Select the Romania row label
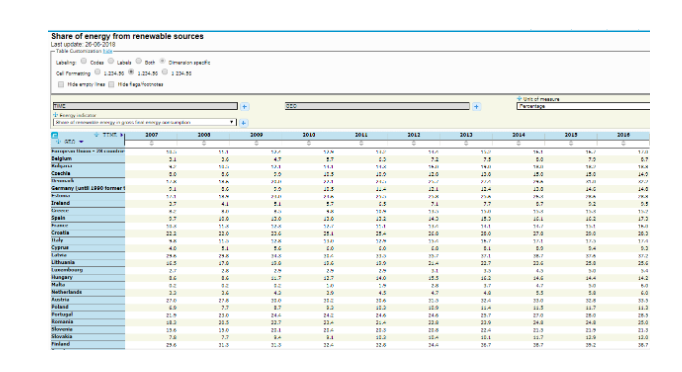The image size is (682, 372). point(62,322)
